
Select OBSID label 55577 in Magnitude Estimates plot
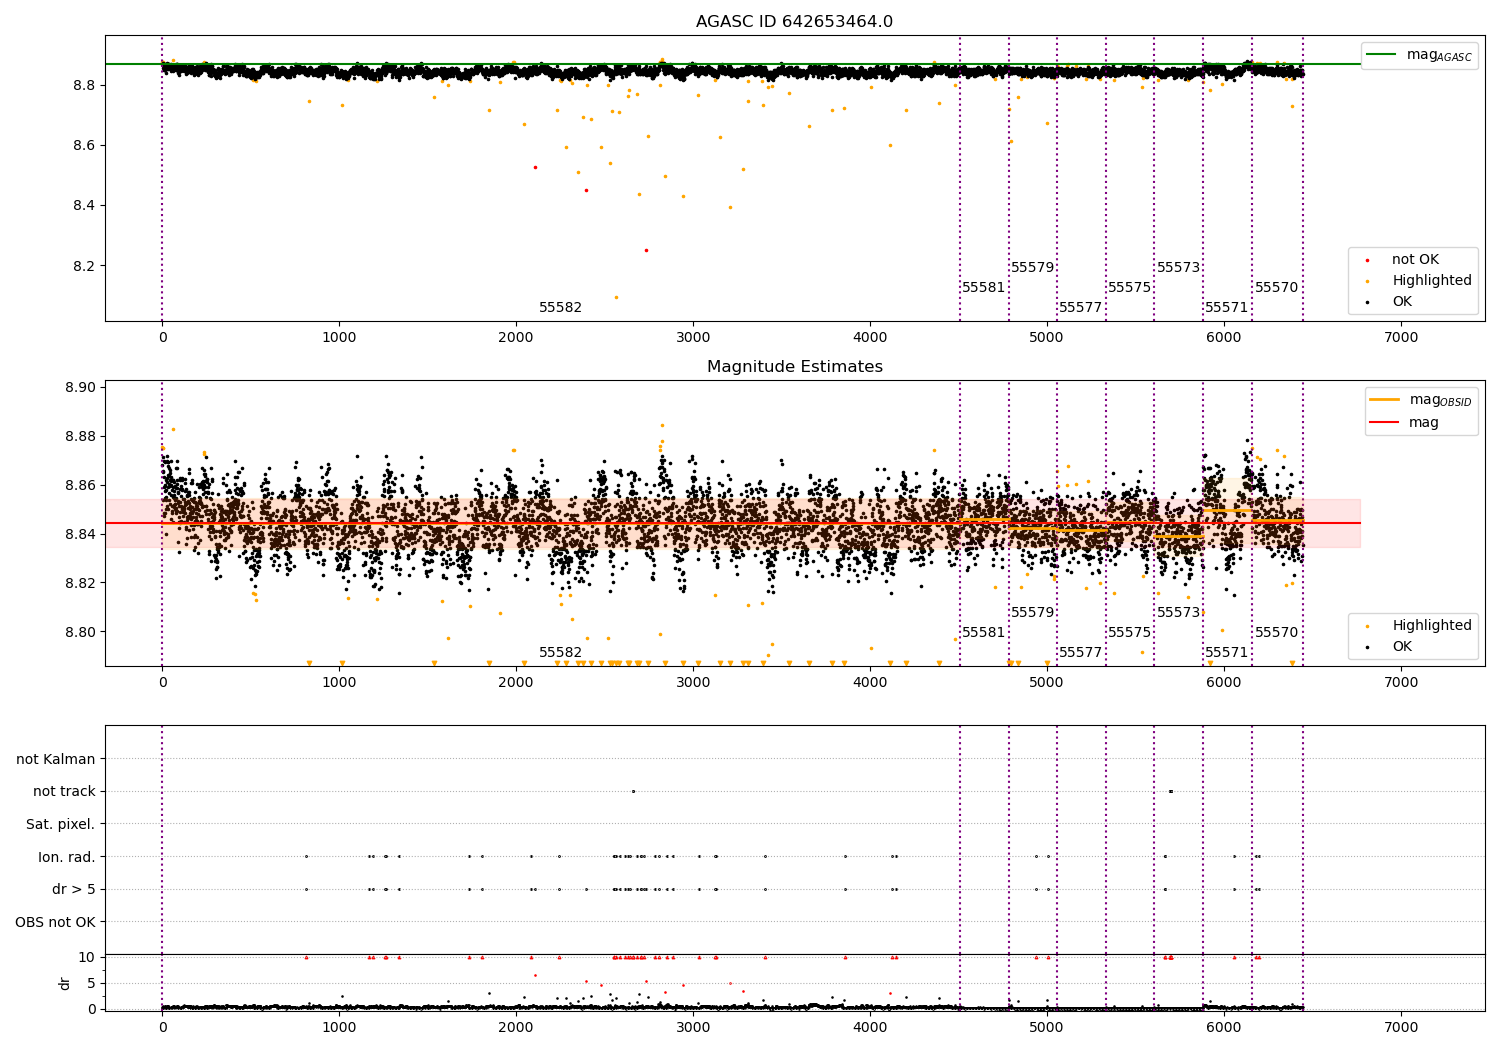(1081, 653)
